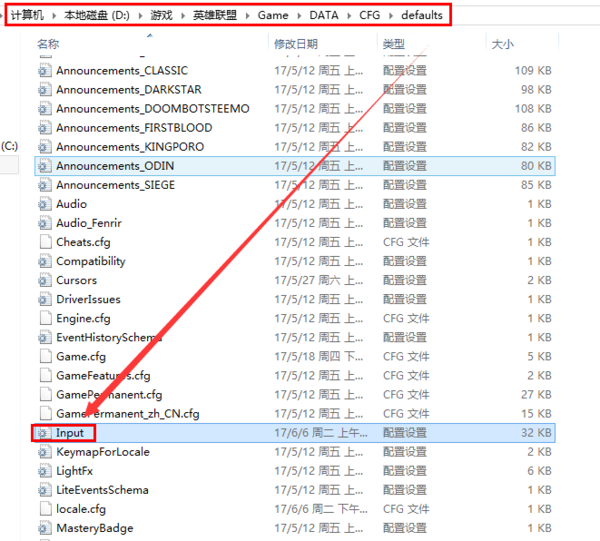Sort by 名称 column header
The width and height of the screenshot is (600, 541).
click(48, 44)
